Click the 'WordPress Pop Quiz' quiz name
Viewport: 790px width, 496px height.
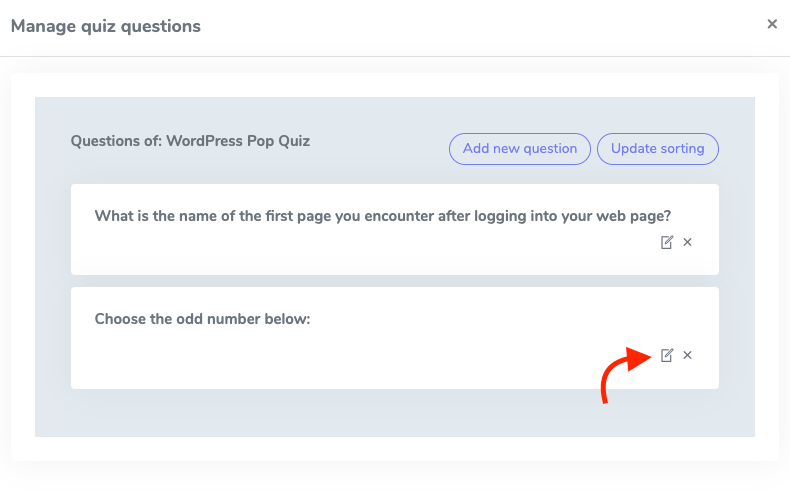click(x=238, y=141)
